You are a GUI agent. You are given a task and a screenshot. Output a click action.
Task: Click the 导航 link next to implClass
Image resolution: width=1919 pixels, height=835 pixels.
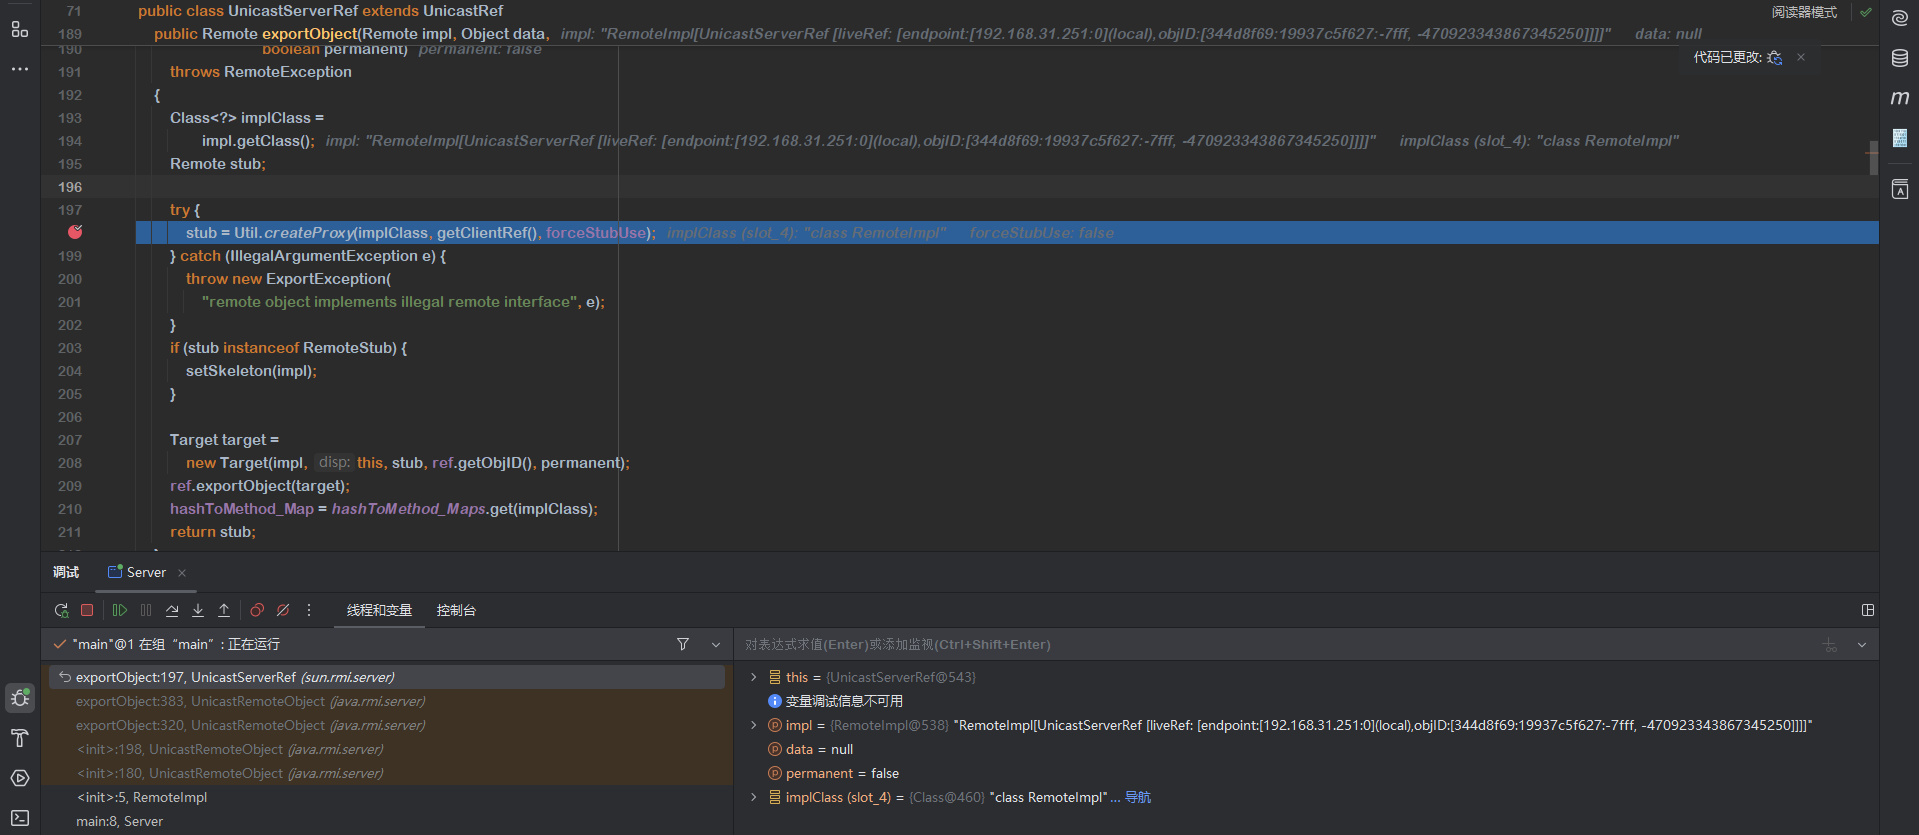(1138, 797)
